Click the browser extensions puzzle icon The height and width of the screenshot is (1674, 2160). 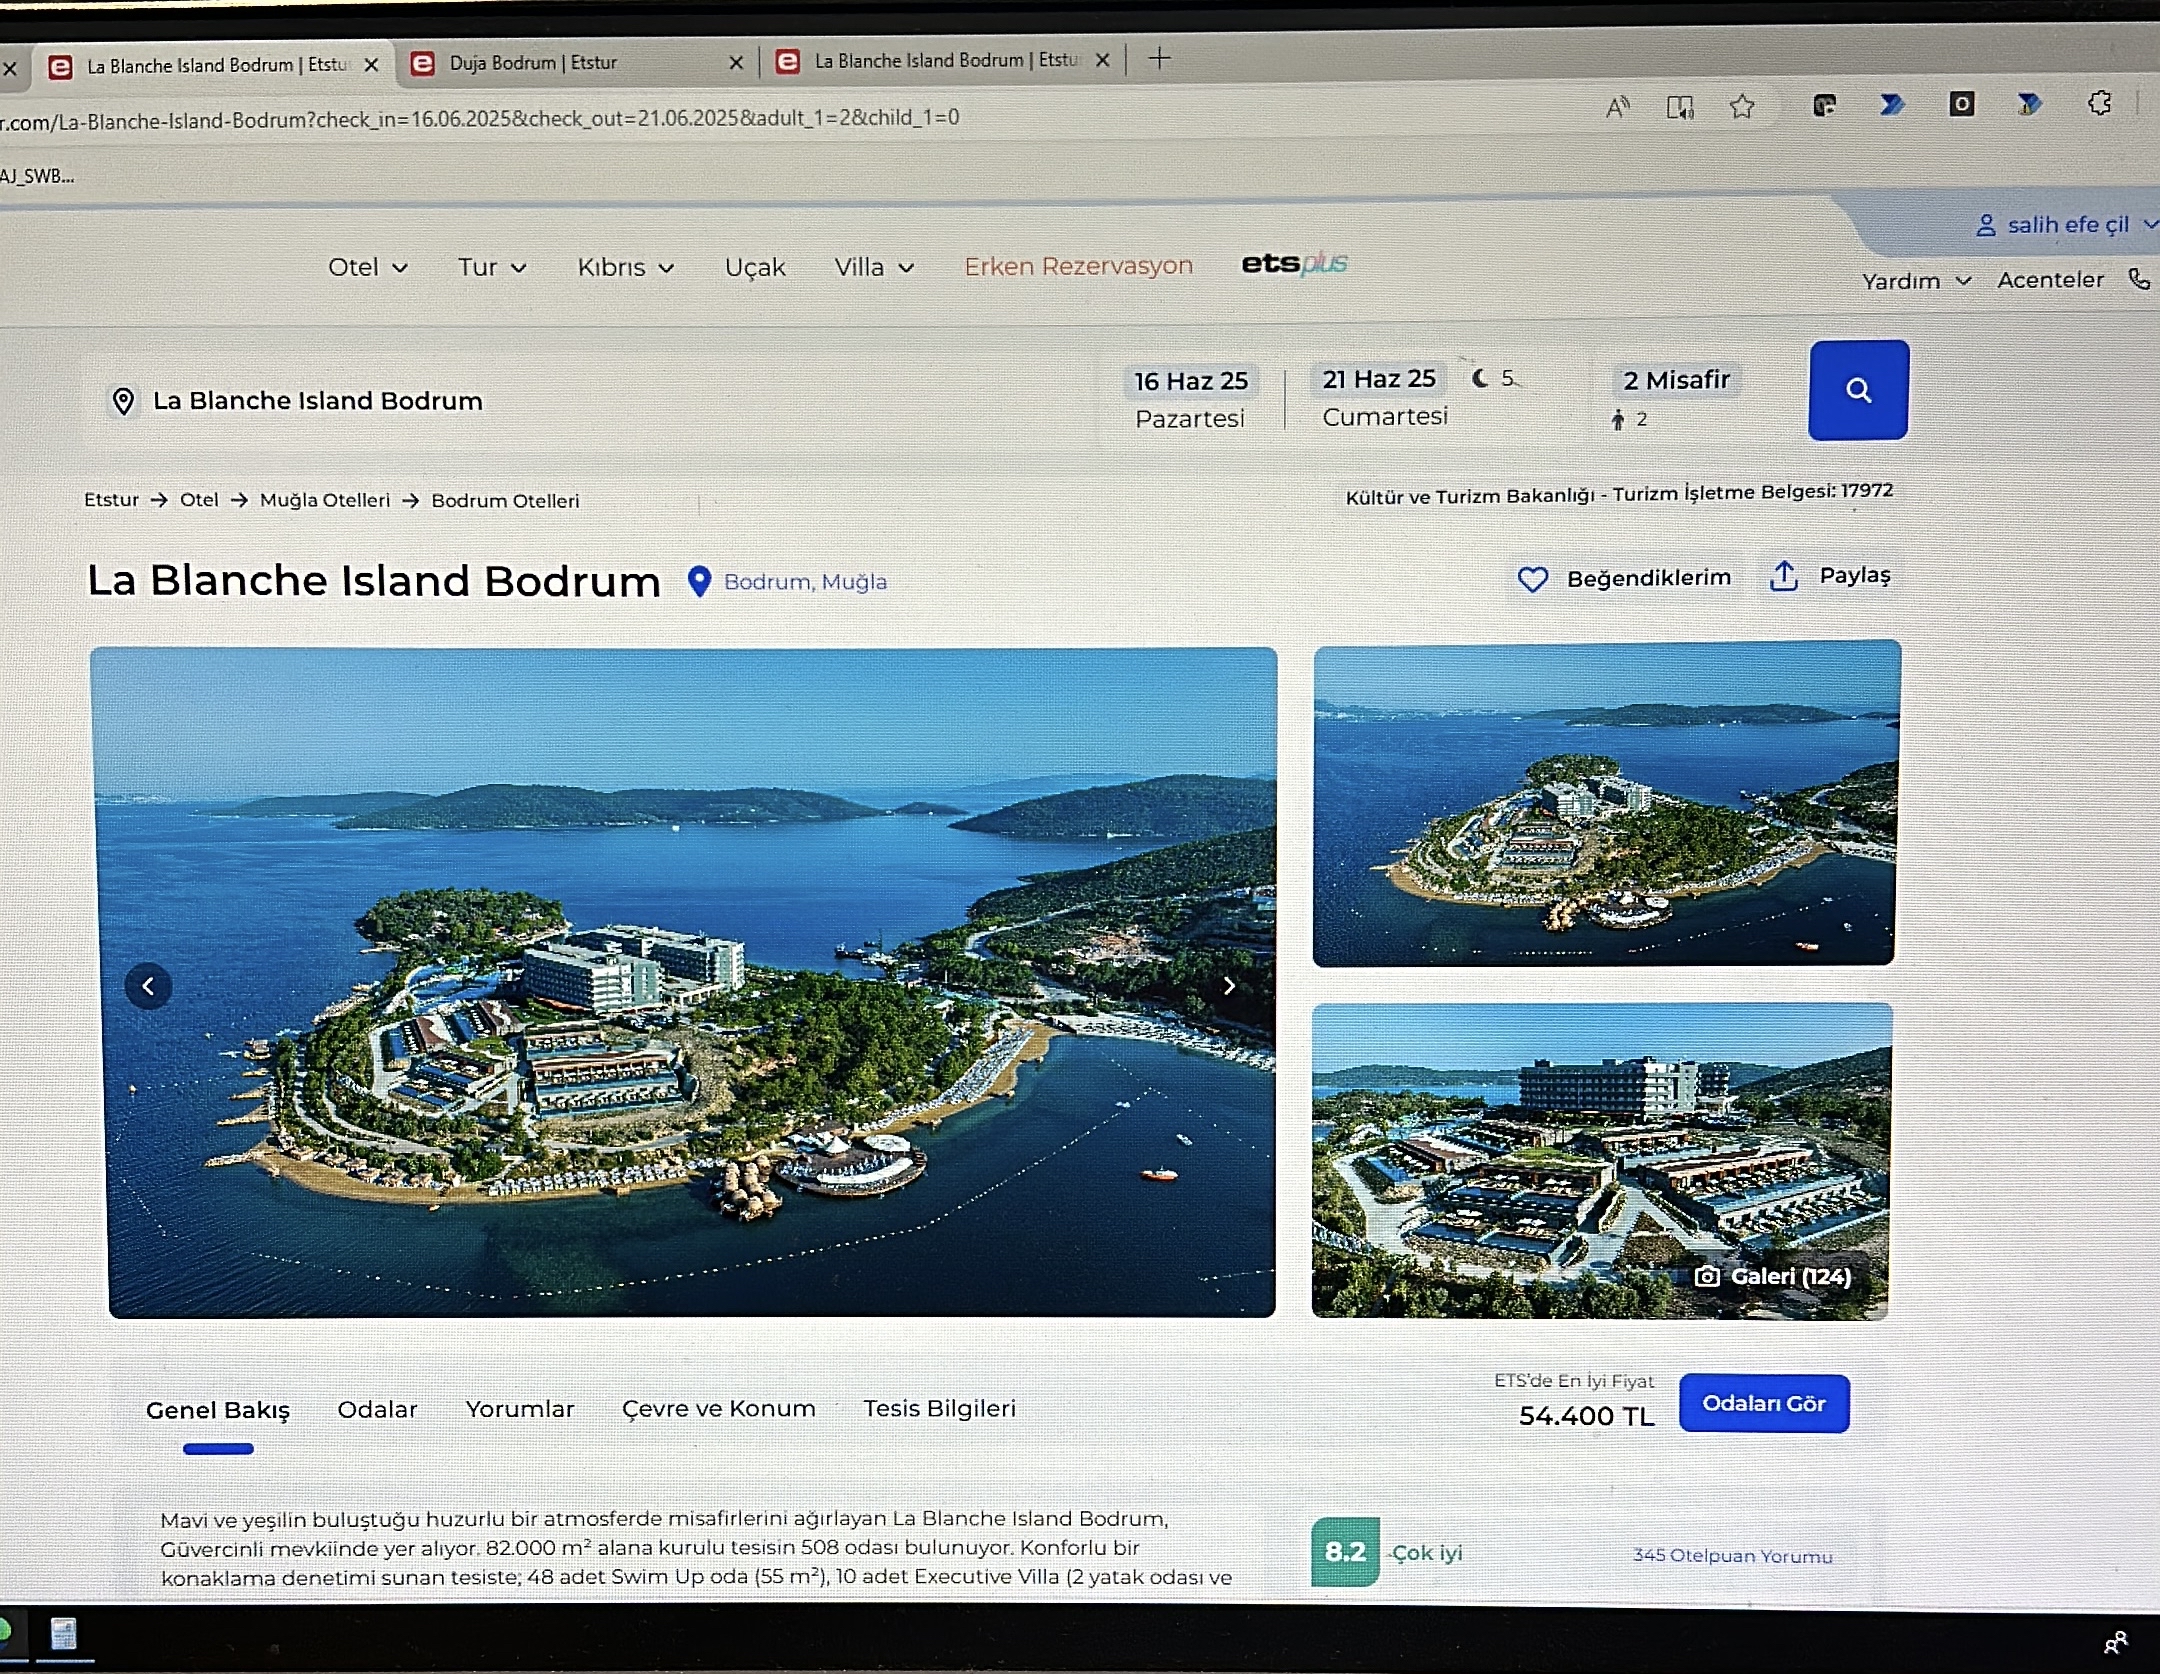[x=2099, y=103]
